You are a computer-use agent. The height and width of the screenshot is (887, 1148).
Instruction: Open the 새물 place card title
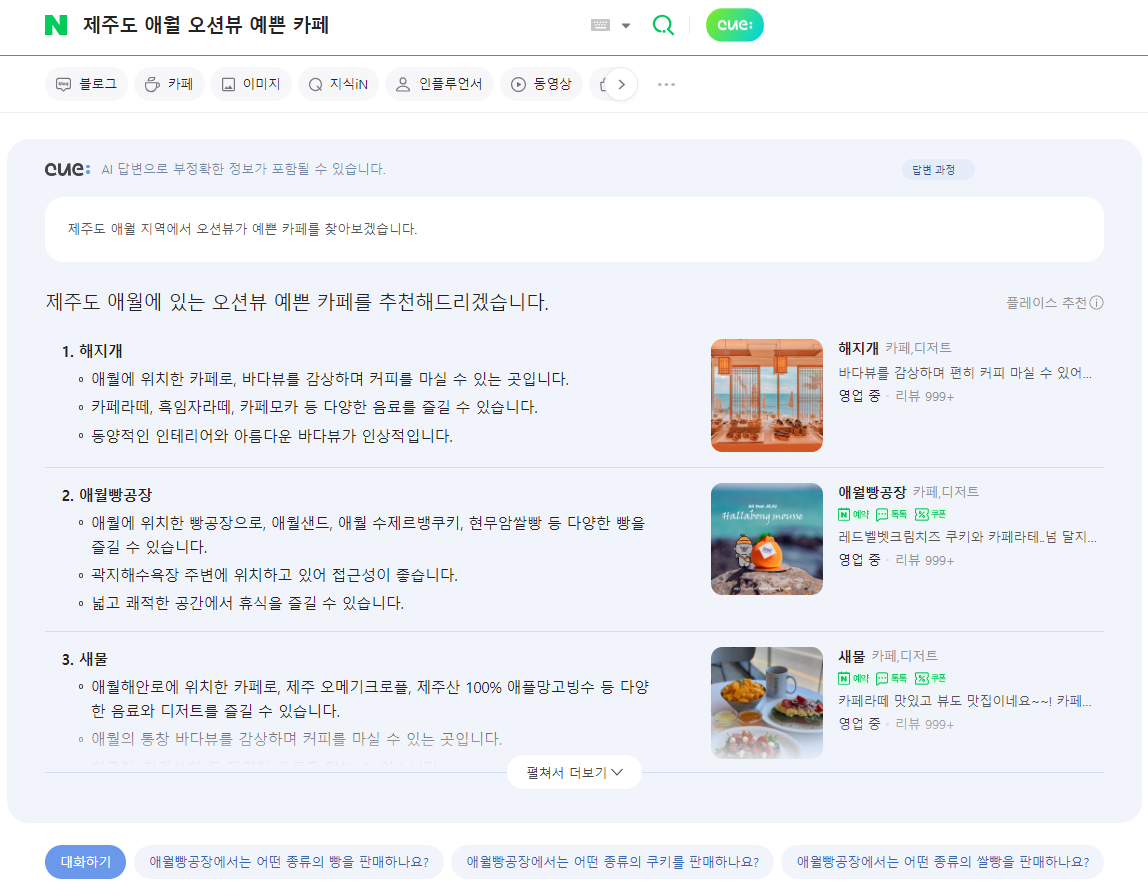[851, 656]
